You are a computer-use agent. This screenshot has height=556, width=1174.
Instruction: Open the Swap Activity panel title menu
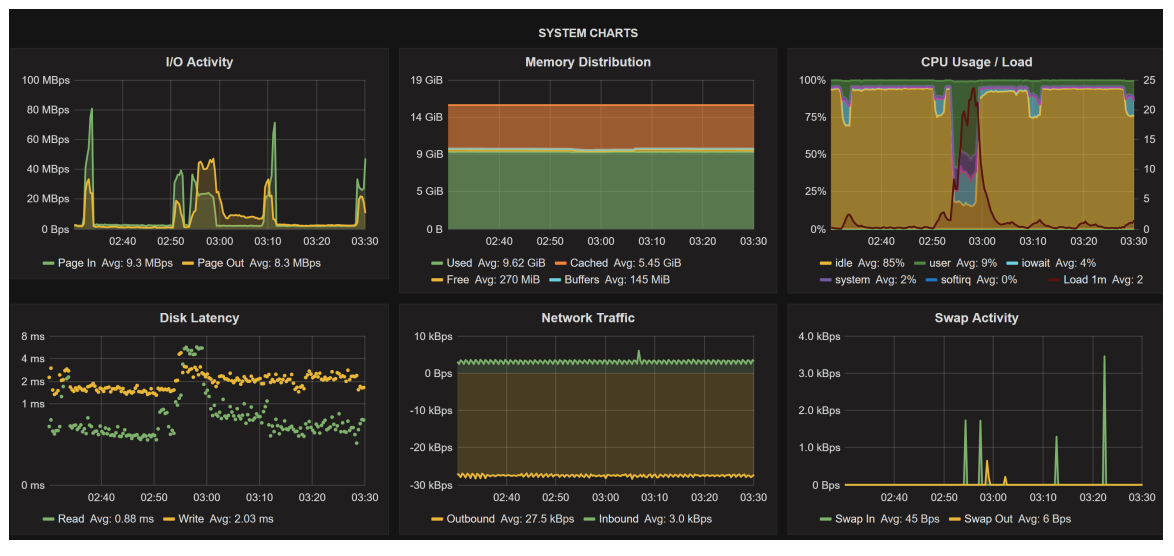coord(976,318)
